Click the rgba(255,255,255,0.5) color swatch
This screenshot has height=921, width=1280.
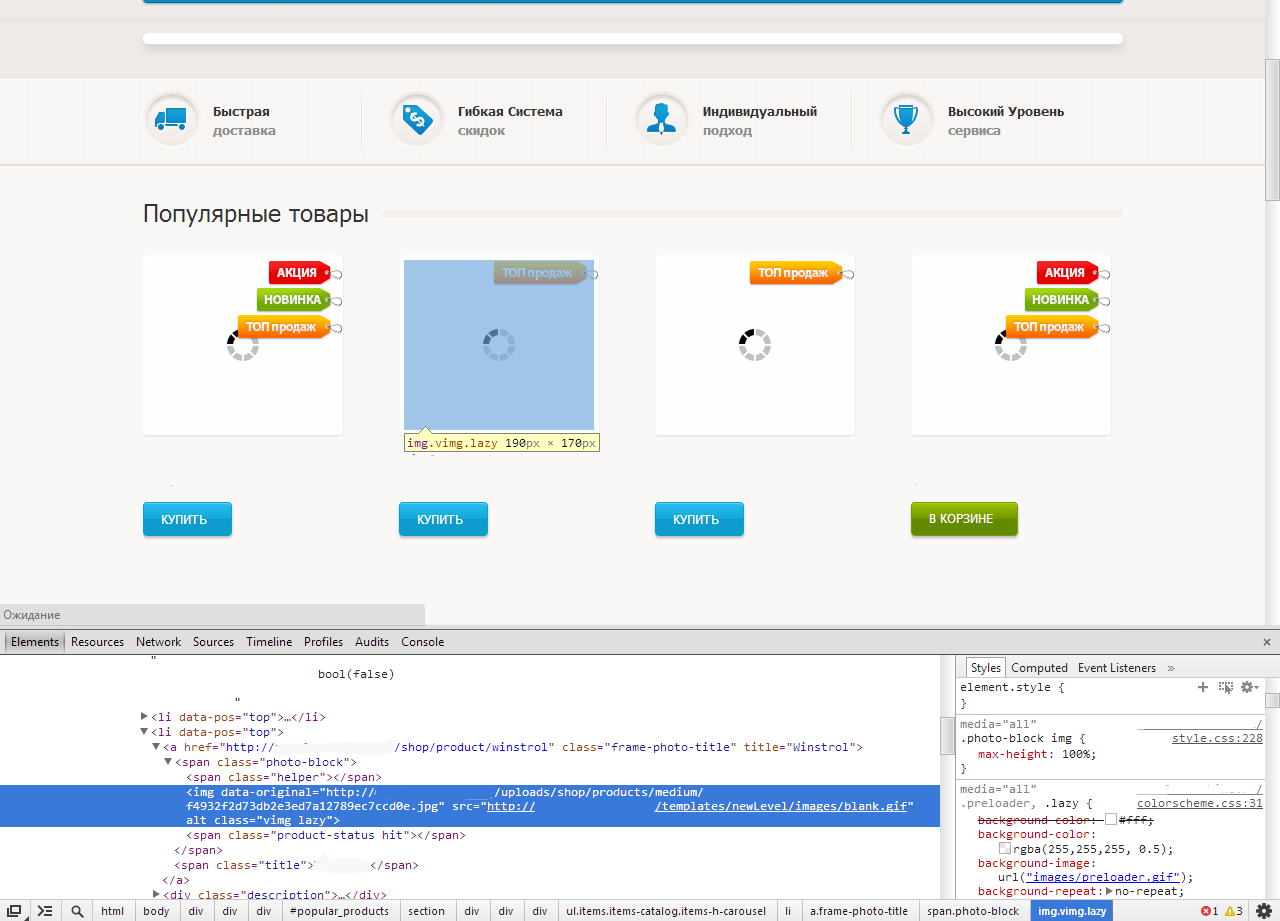(1005, 849)
